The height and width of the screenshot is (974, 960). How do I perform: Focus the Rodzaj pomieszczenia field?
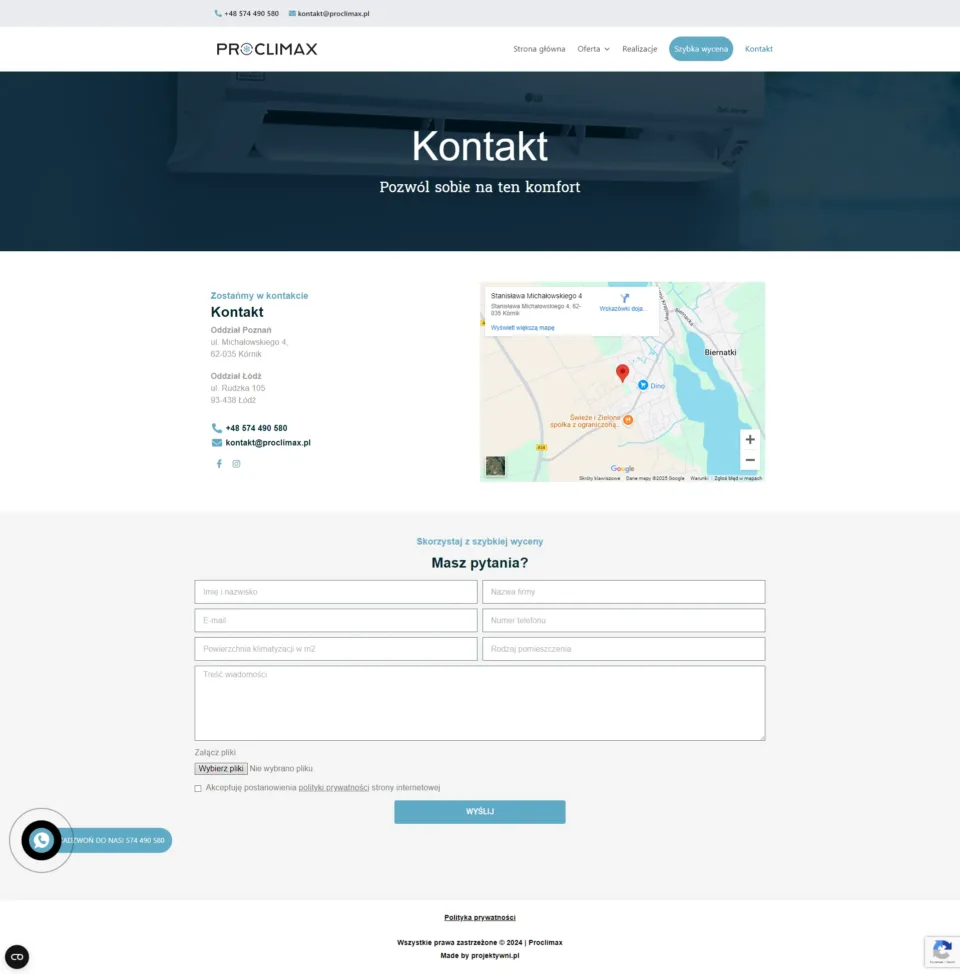click(x=623, y=649)
